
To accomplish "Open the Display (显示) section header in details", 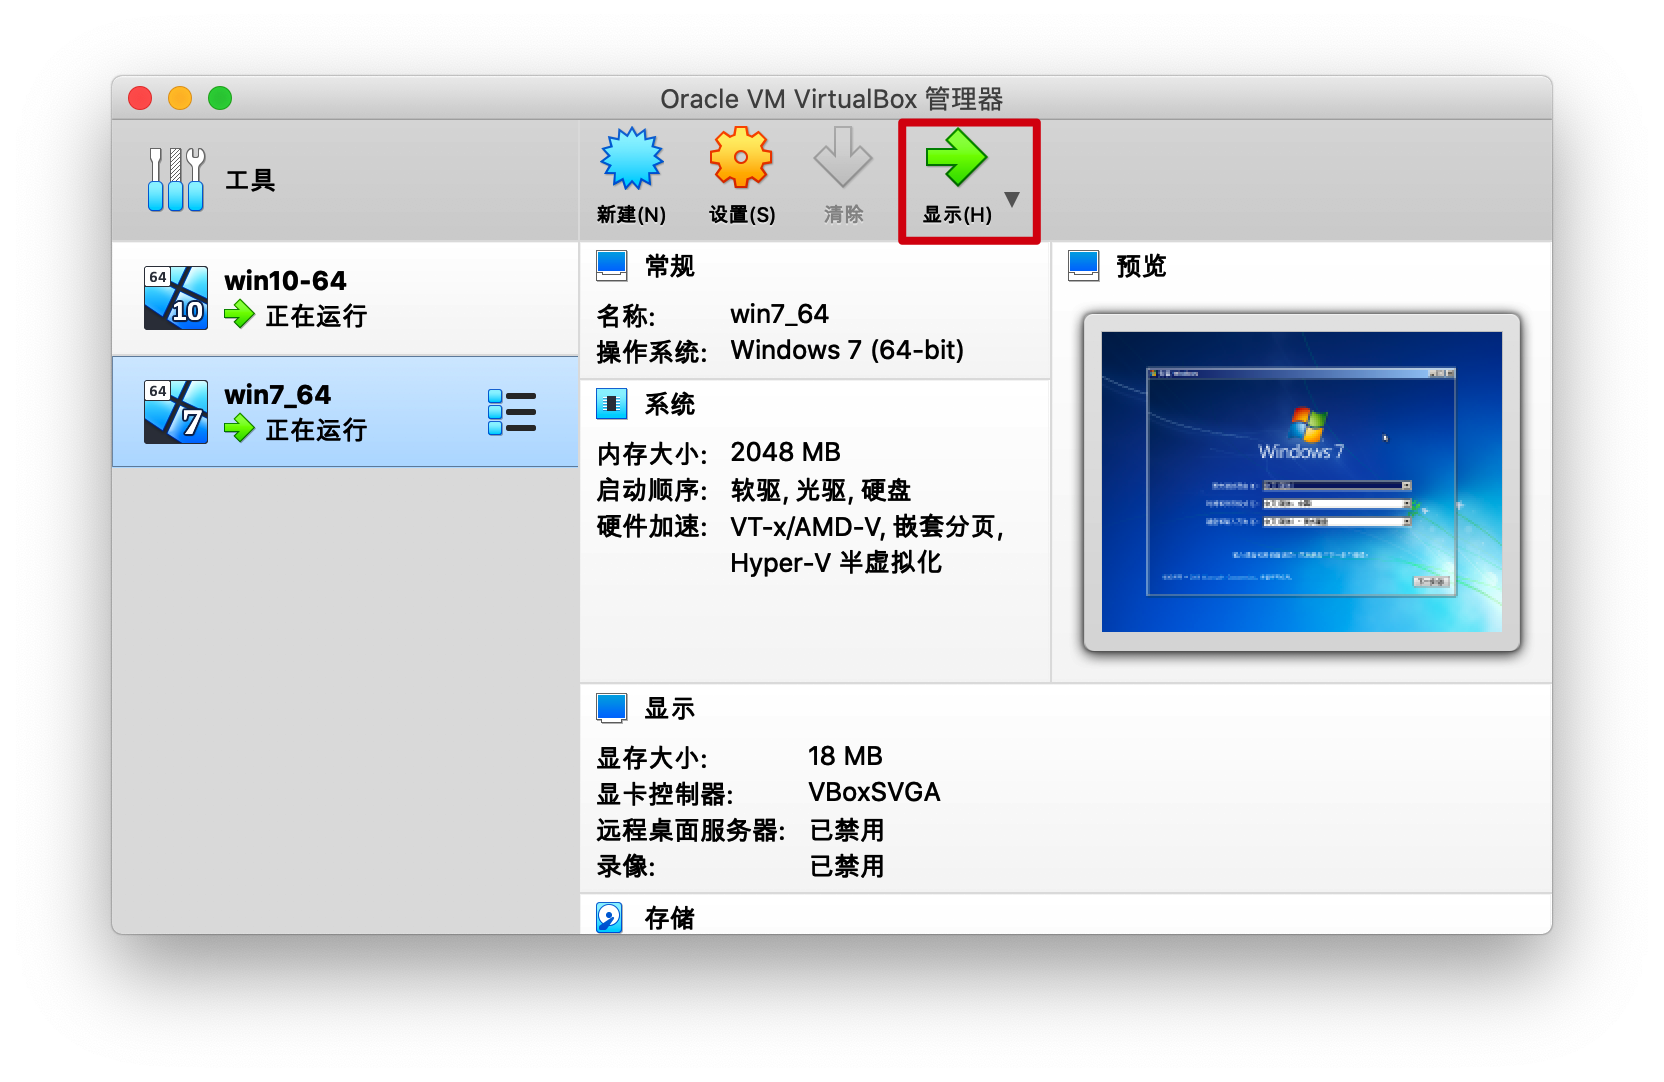I will (x=669, y=708).
